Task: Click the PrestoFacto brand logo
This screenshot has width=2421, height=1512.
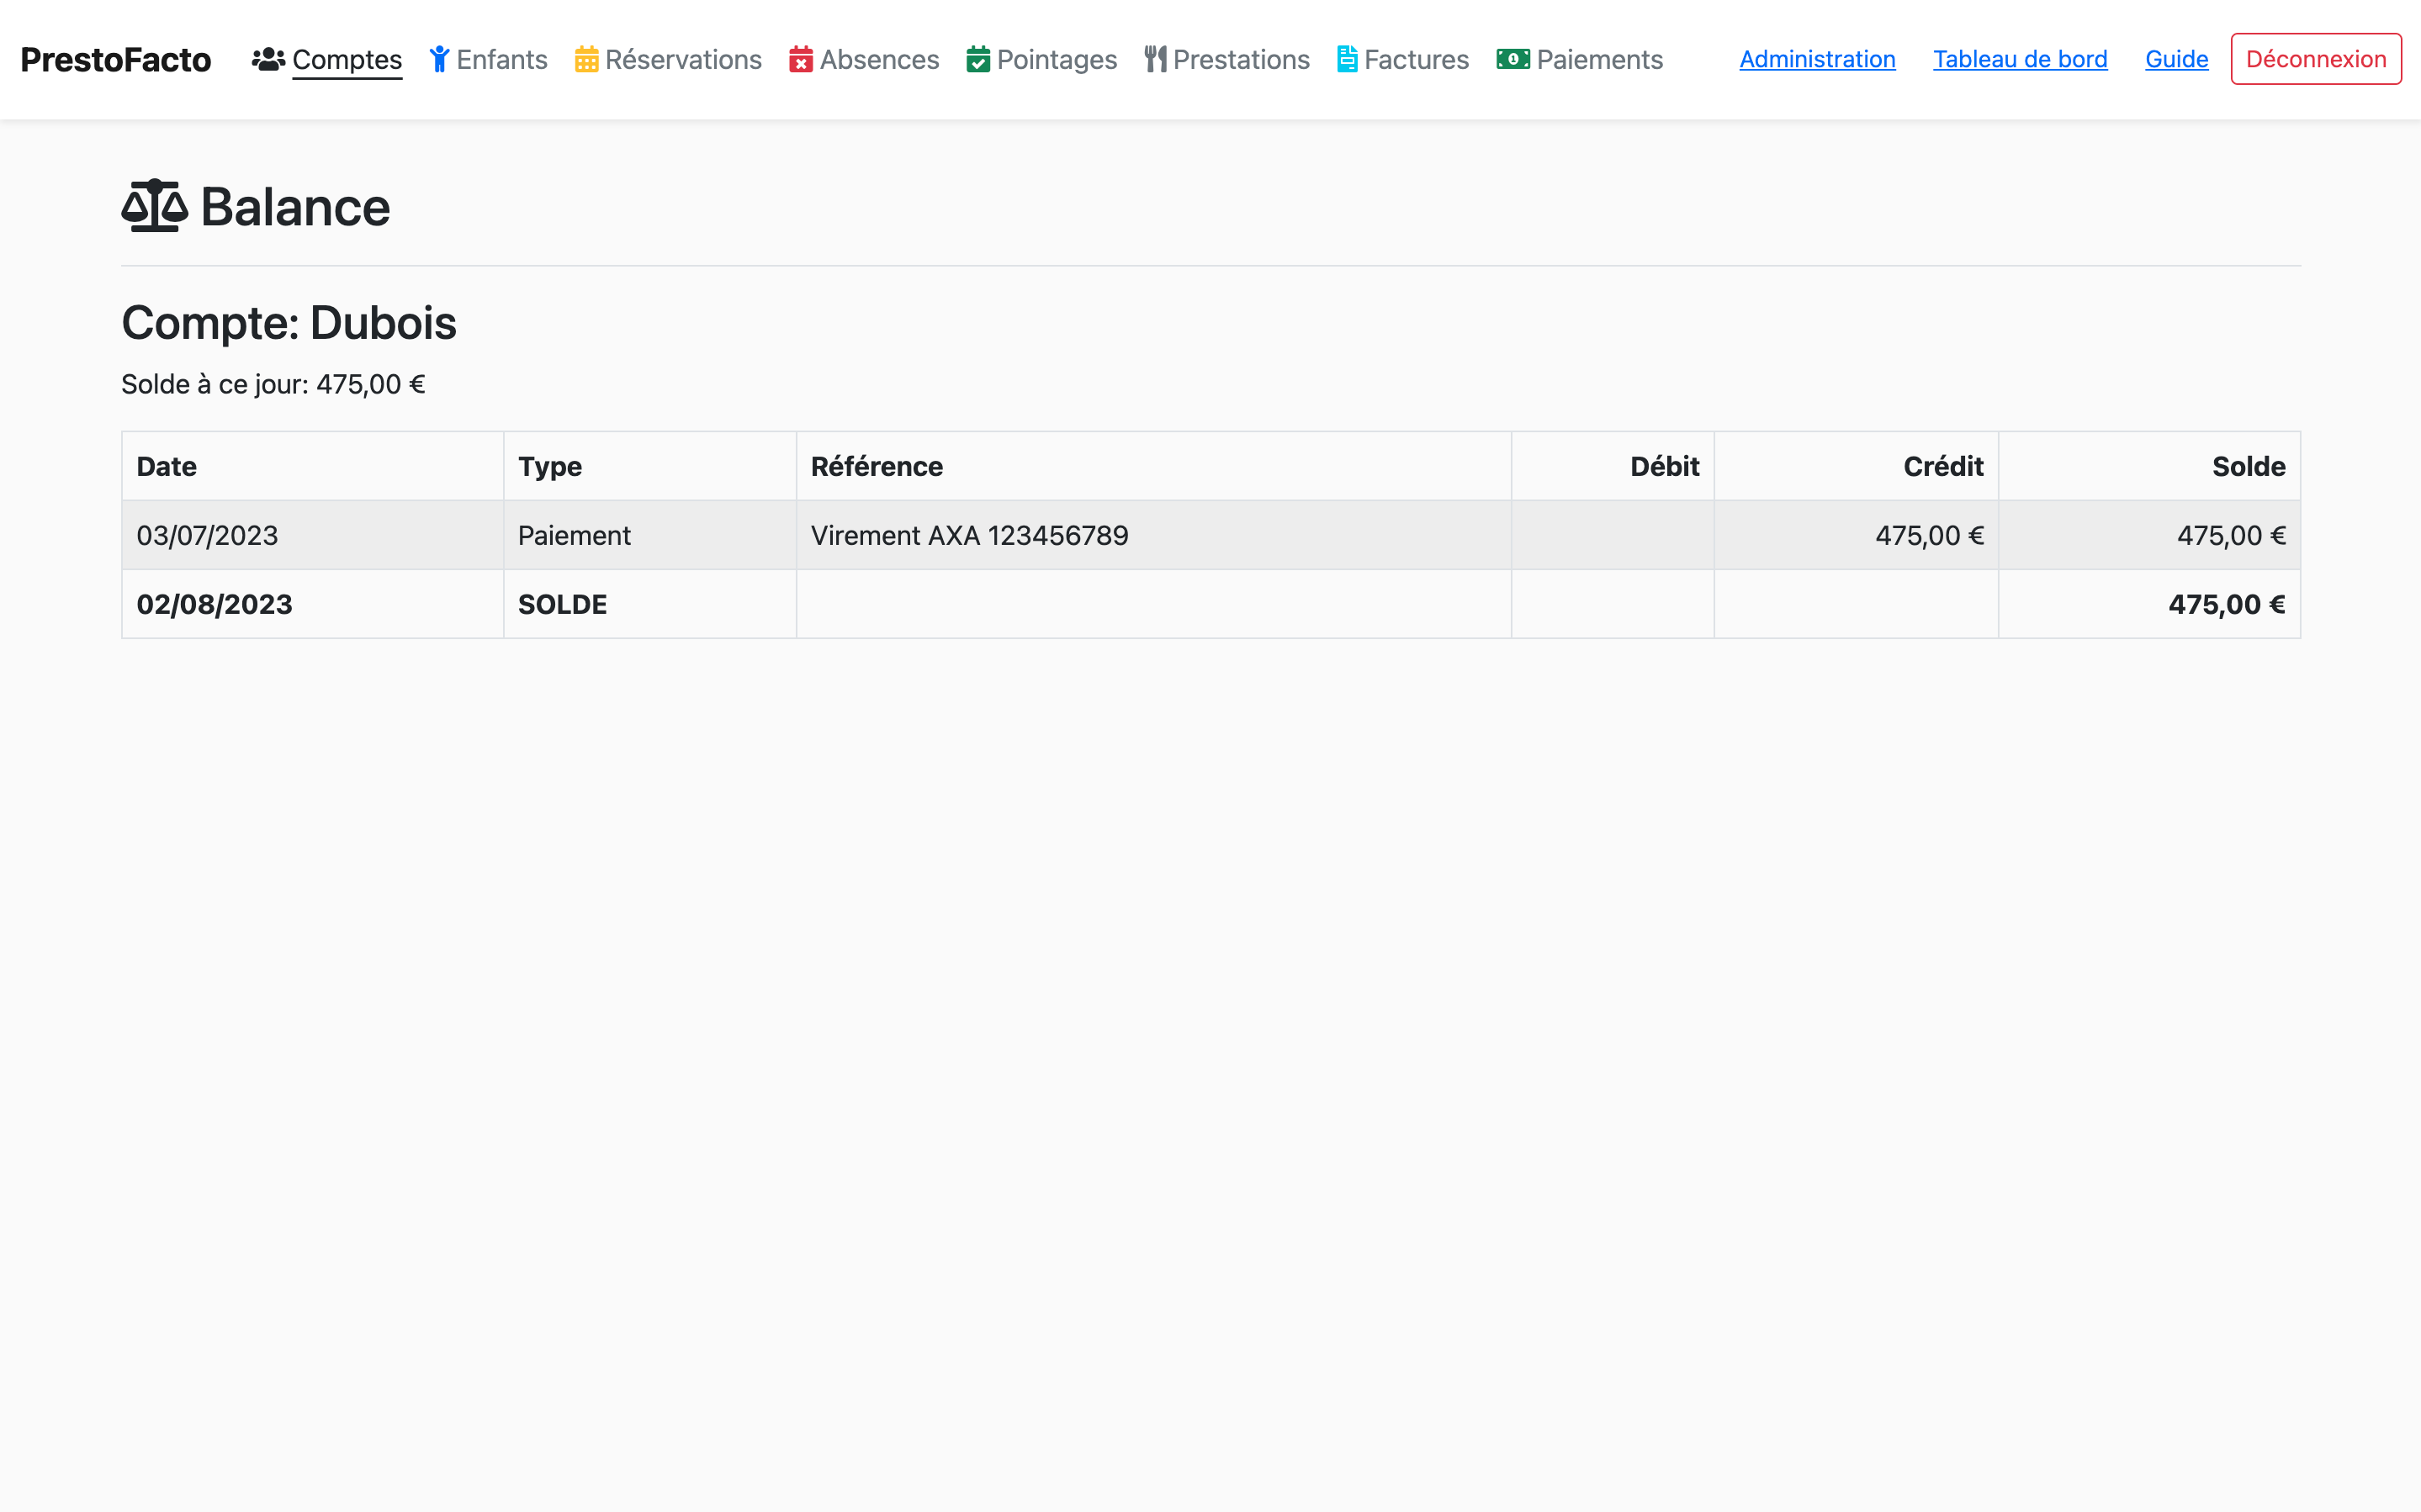Action: click(116, 60)
